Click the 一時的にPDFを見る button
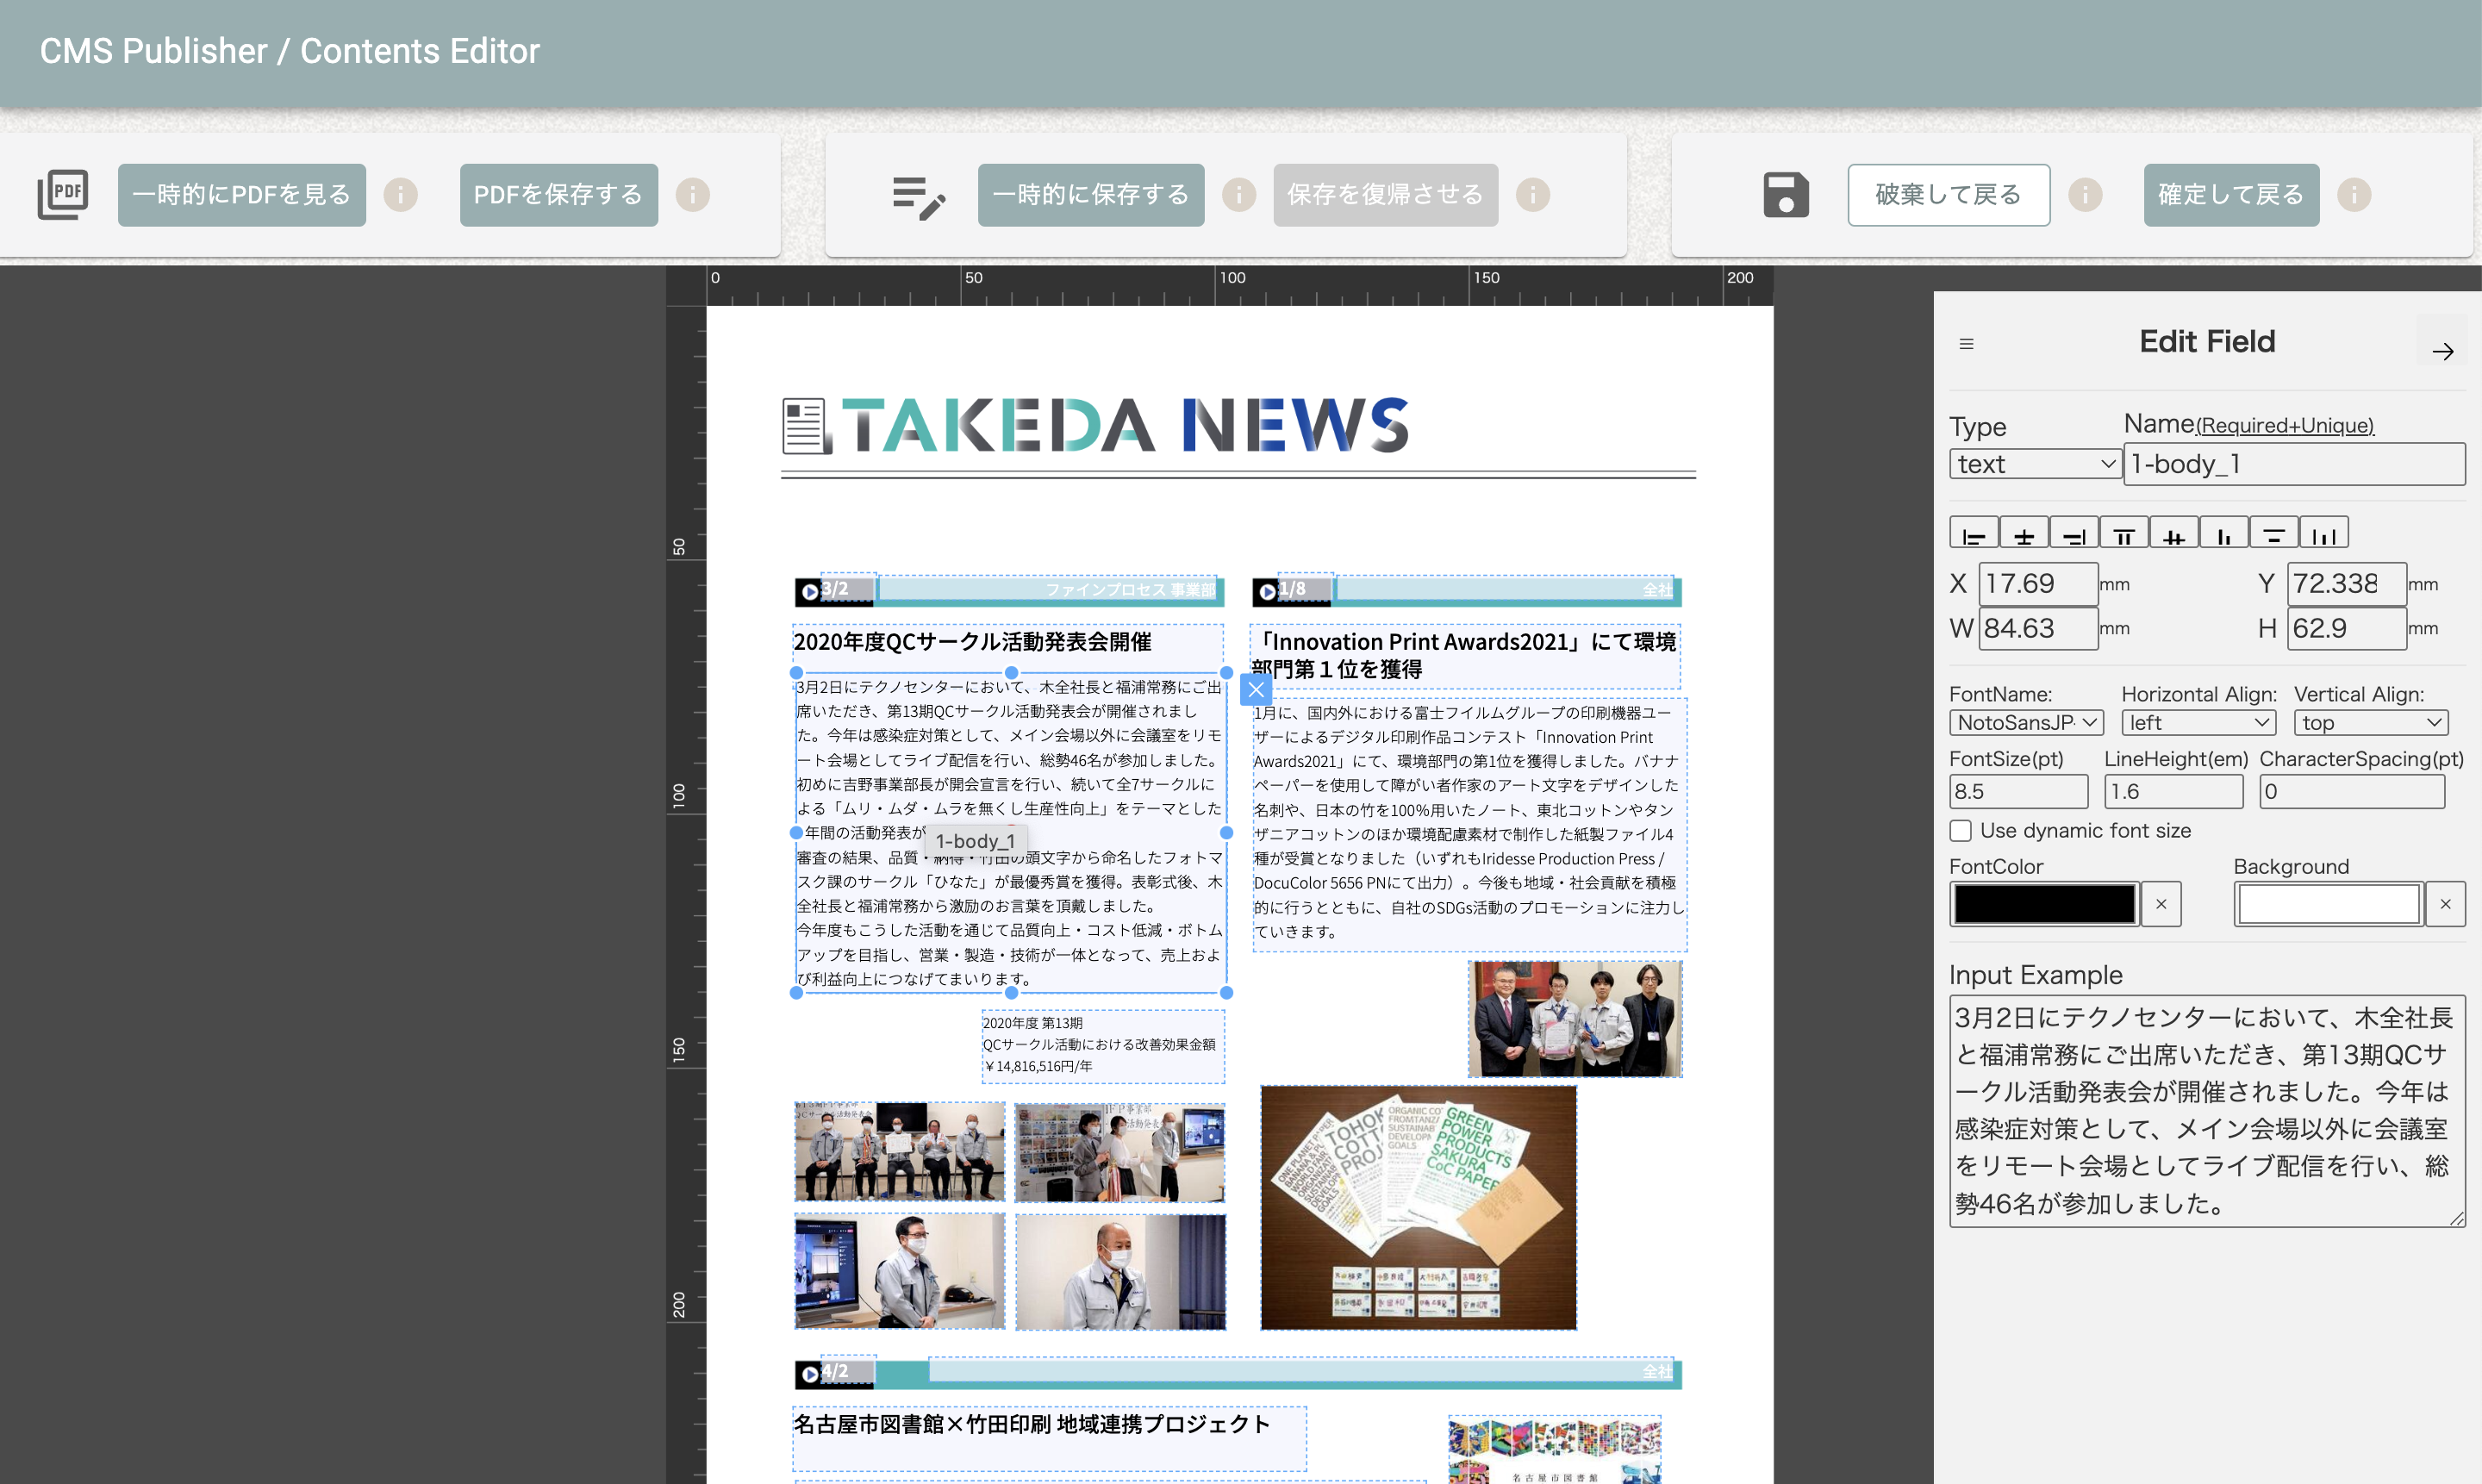 [242, 195]
